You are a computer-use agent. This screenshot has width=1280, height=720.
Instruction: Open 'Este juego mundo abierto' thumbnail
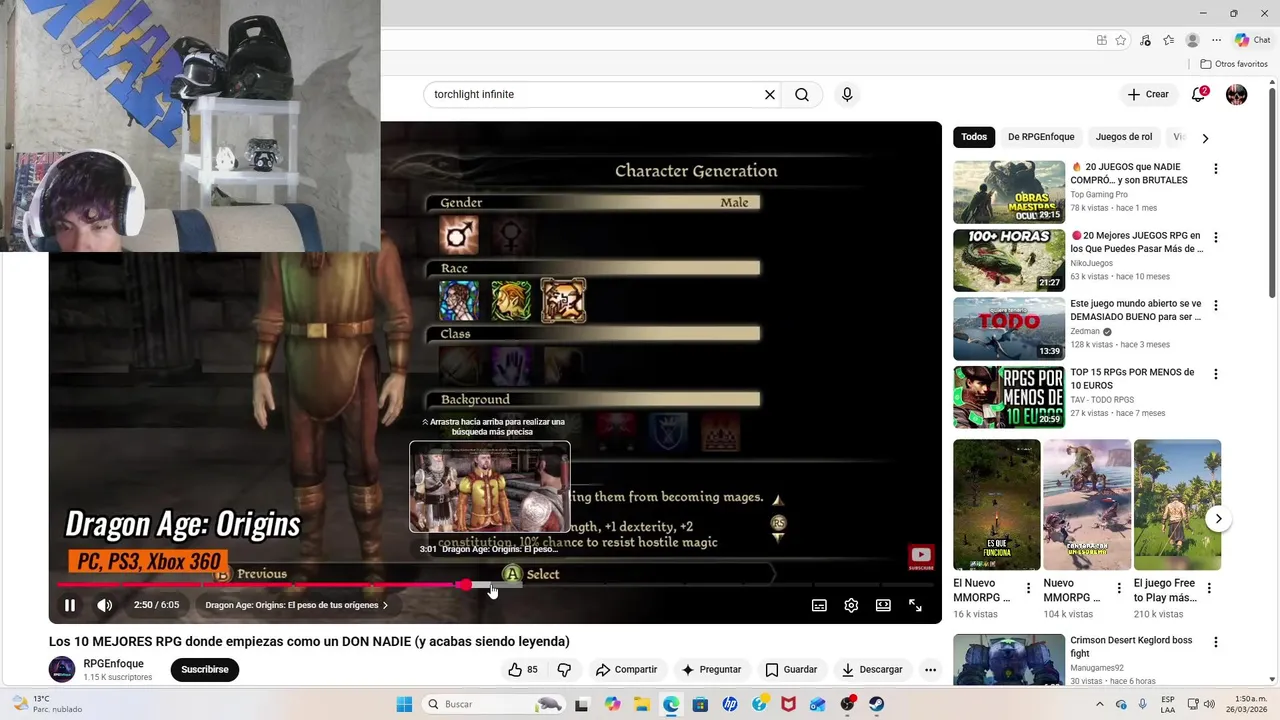(x=1009, y=328)
